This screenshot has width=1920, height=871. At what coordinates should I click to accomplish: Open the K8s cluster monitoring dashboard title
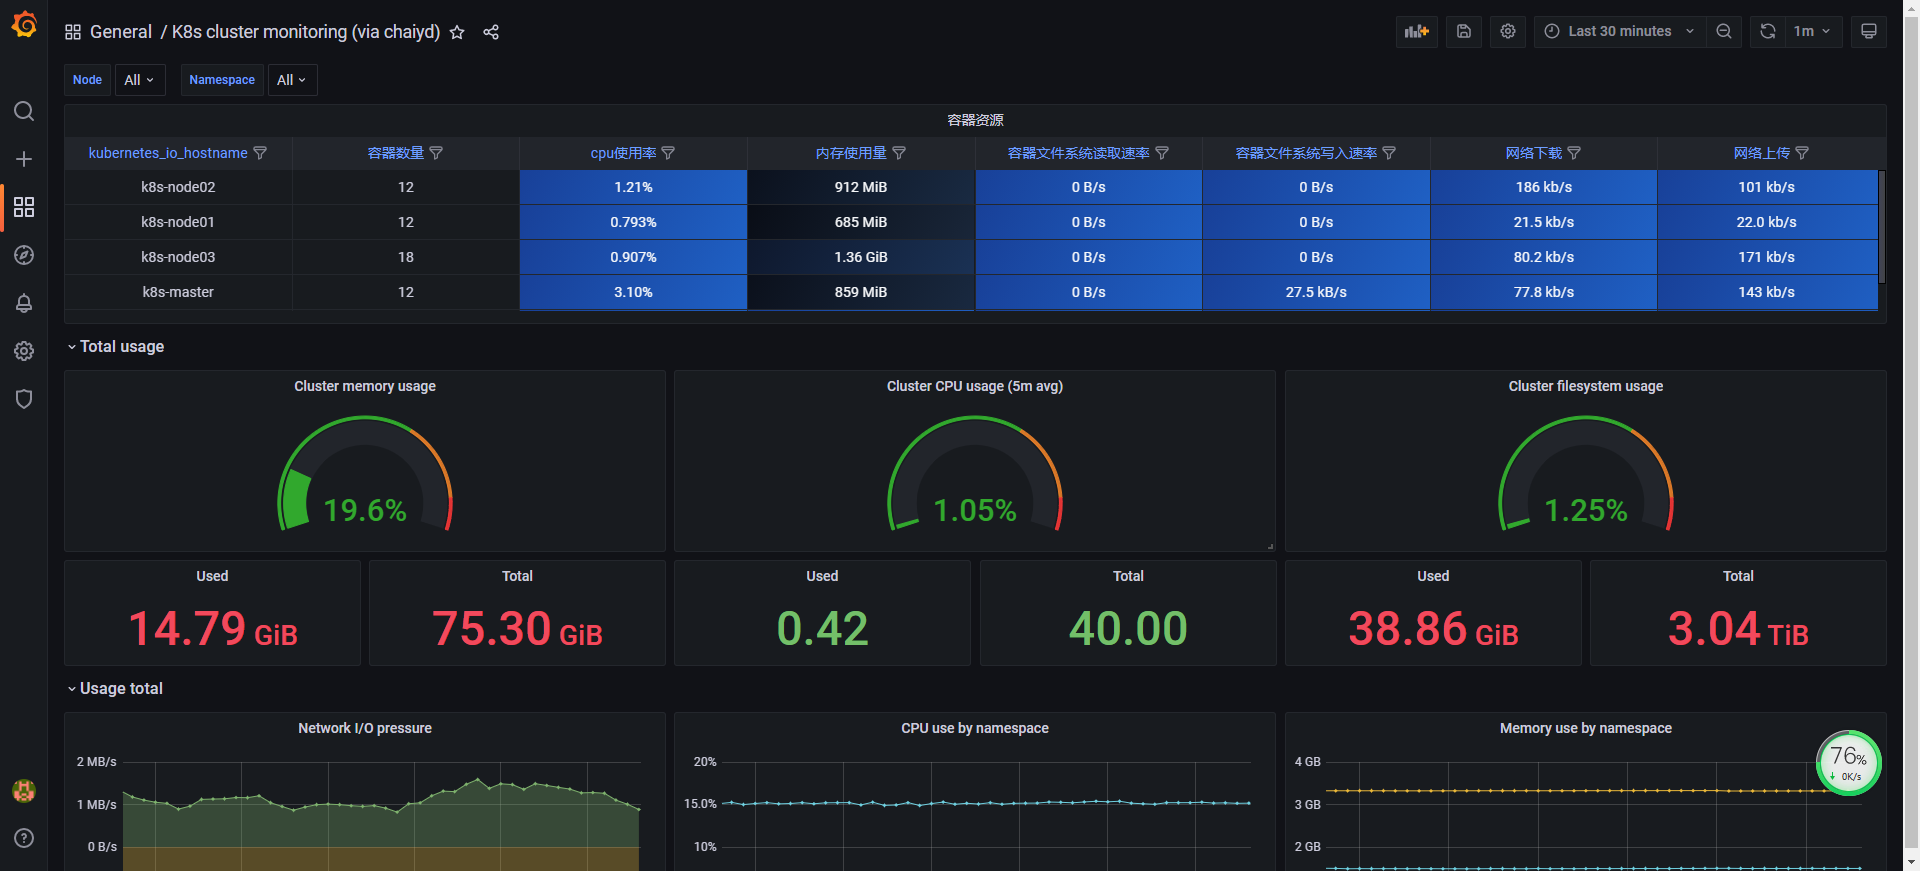coord(306,32)
